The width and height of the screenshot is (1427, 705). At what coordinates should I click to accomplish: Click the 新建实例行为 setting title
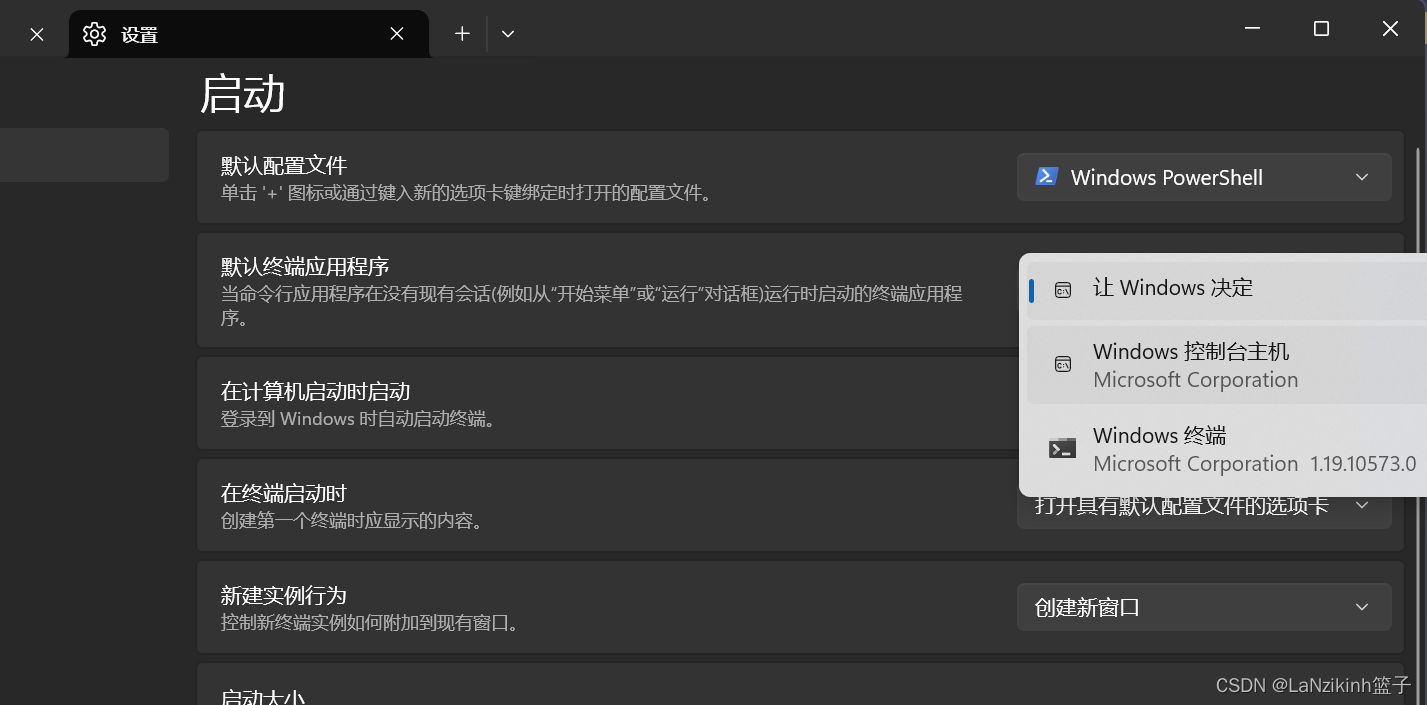pyautogui.click(x=284, y=595)
